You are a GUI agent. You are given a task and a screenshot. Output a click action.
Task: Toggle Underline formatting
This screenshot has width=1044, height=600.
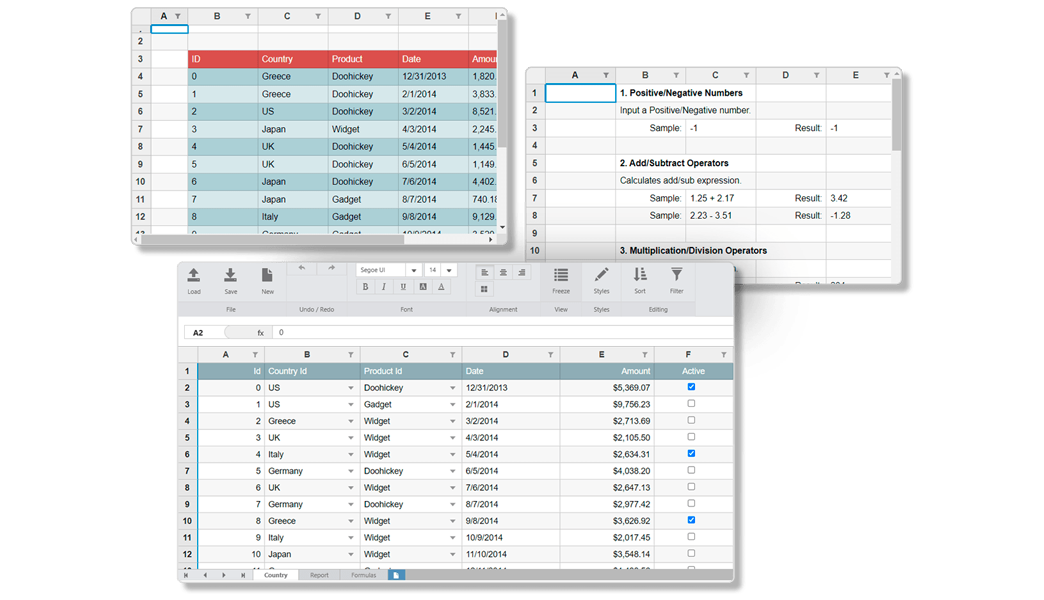point(403,287)
